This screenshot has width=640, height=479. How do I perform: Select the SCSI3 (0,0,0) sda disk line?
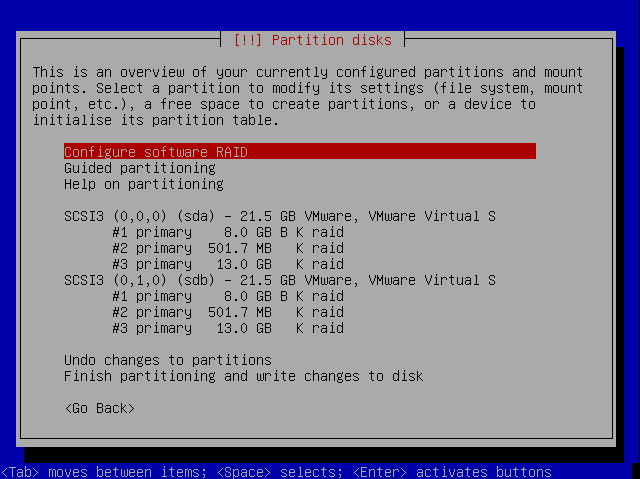coord(280,216)
